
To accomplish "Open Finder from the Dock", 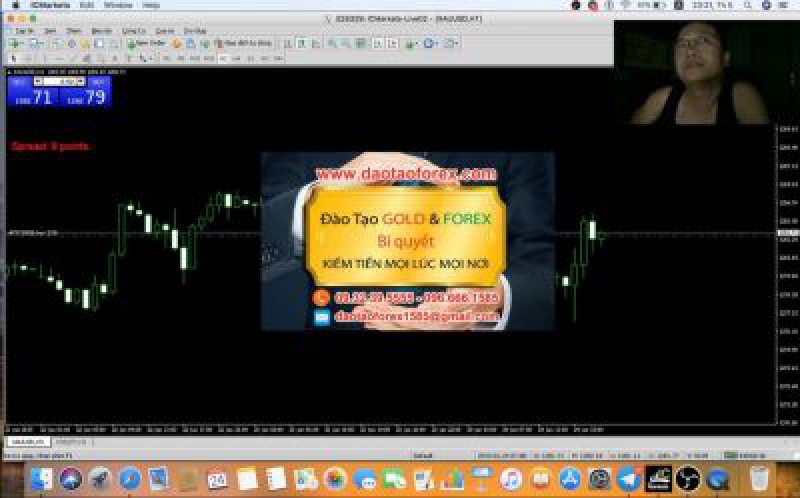I will 42,480.
